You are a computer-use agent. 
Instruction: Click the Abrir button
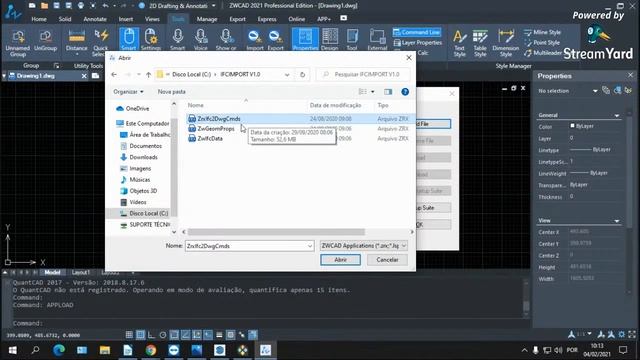340,260
